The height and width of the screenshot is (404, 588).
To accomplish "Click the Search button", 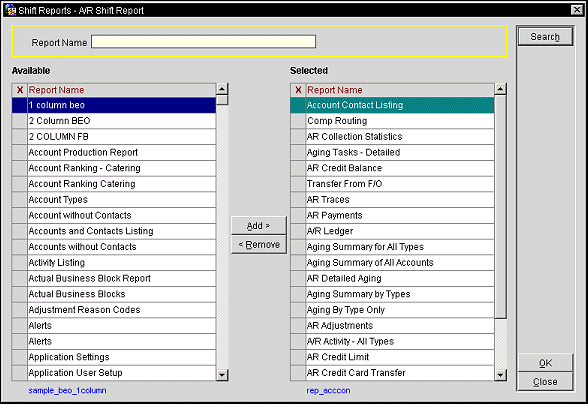I will pyautogui.click(x=545, y=37).
